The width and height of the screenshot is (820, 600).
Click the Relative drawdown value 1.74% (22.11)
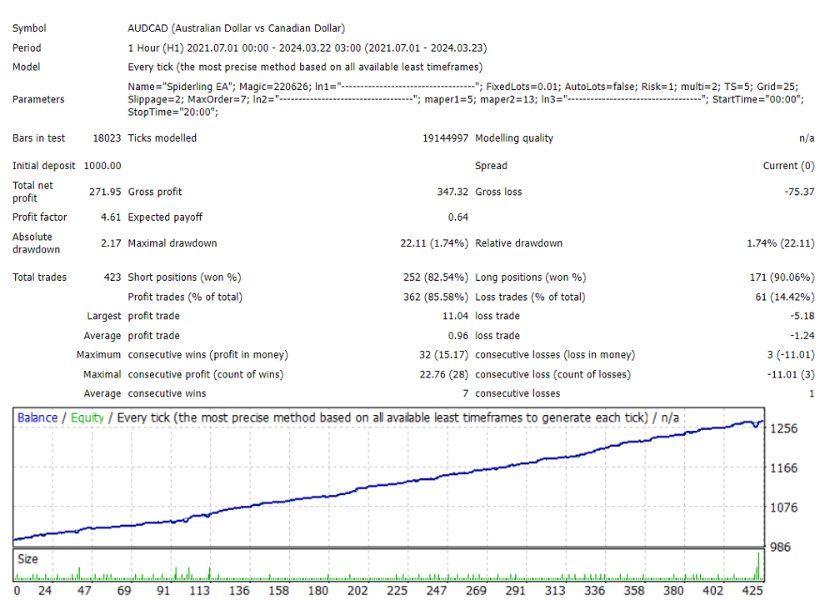[x=780, y=243]
